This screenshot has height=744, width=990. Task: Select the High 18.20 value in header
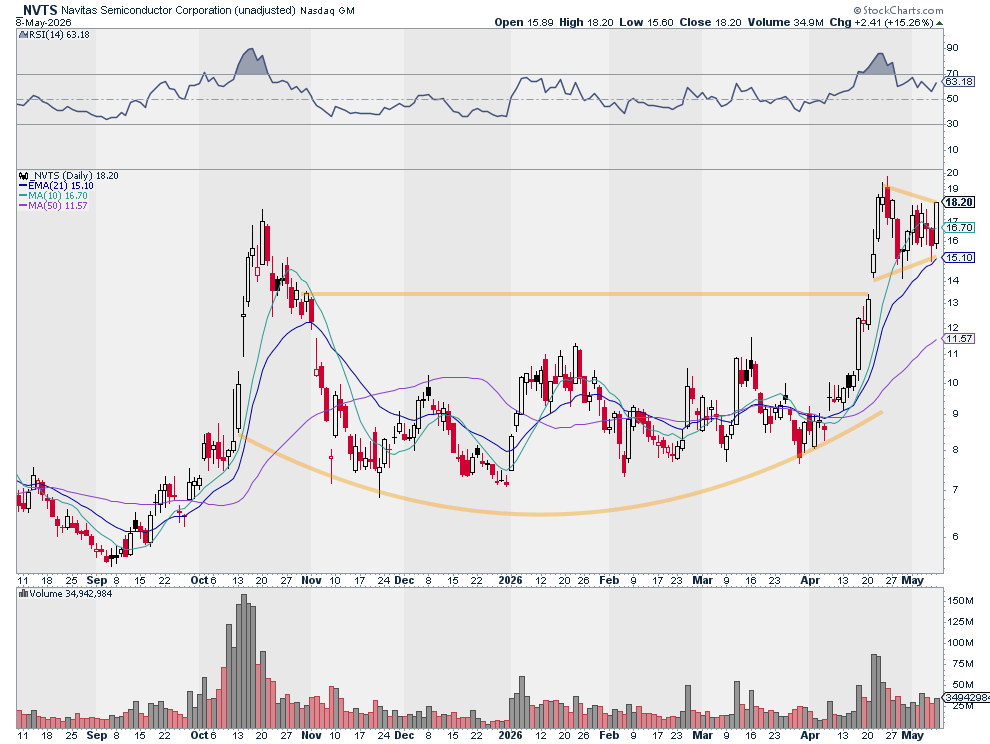586,22
